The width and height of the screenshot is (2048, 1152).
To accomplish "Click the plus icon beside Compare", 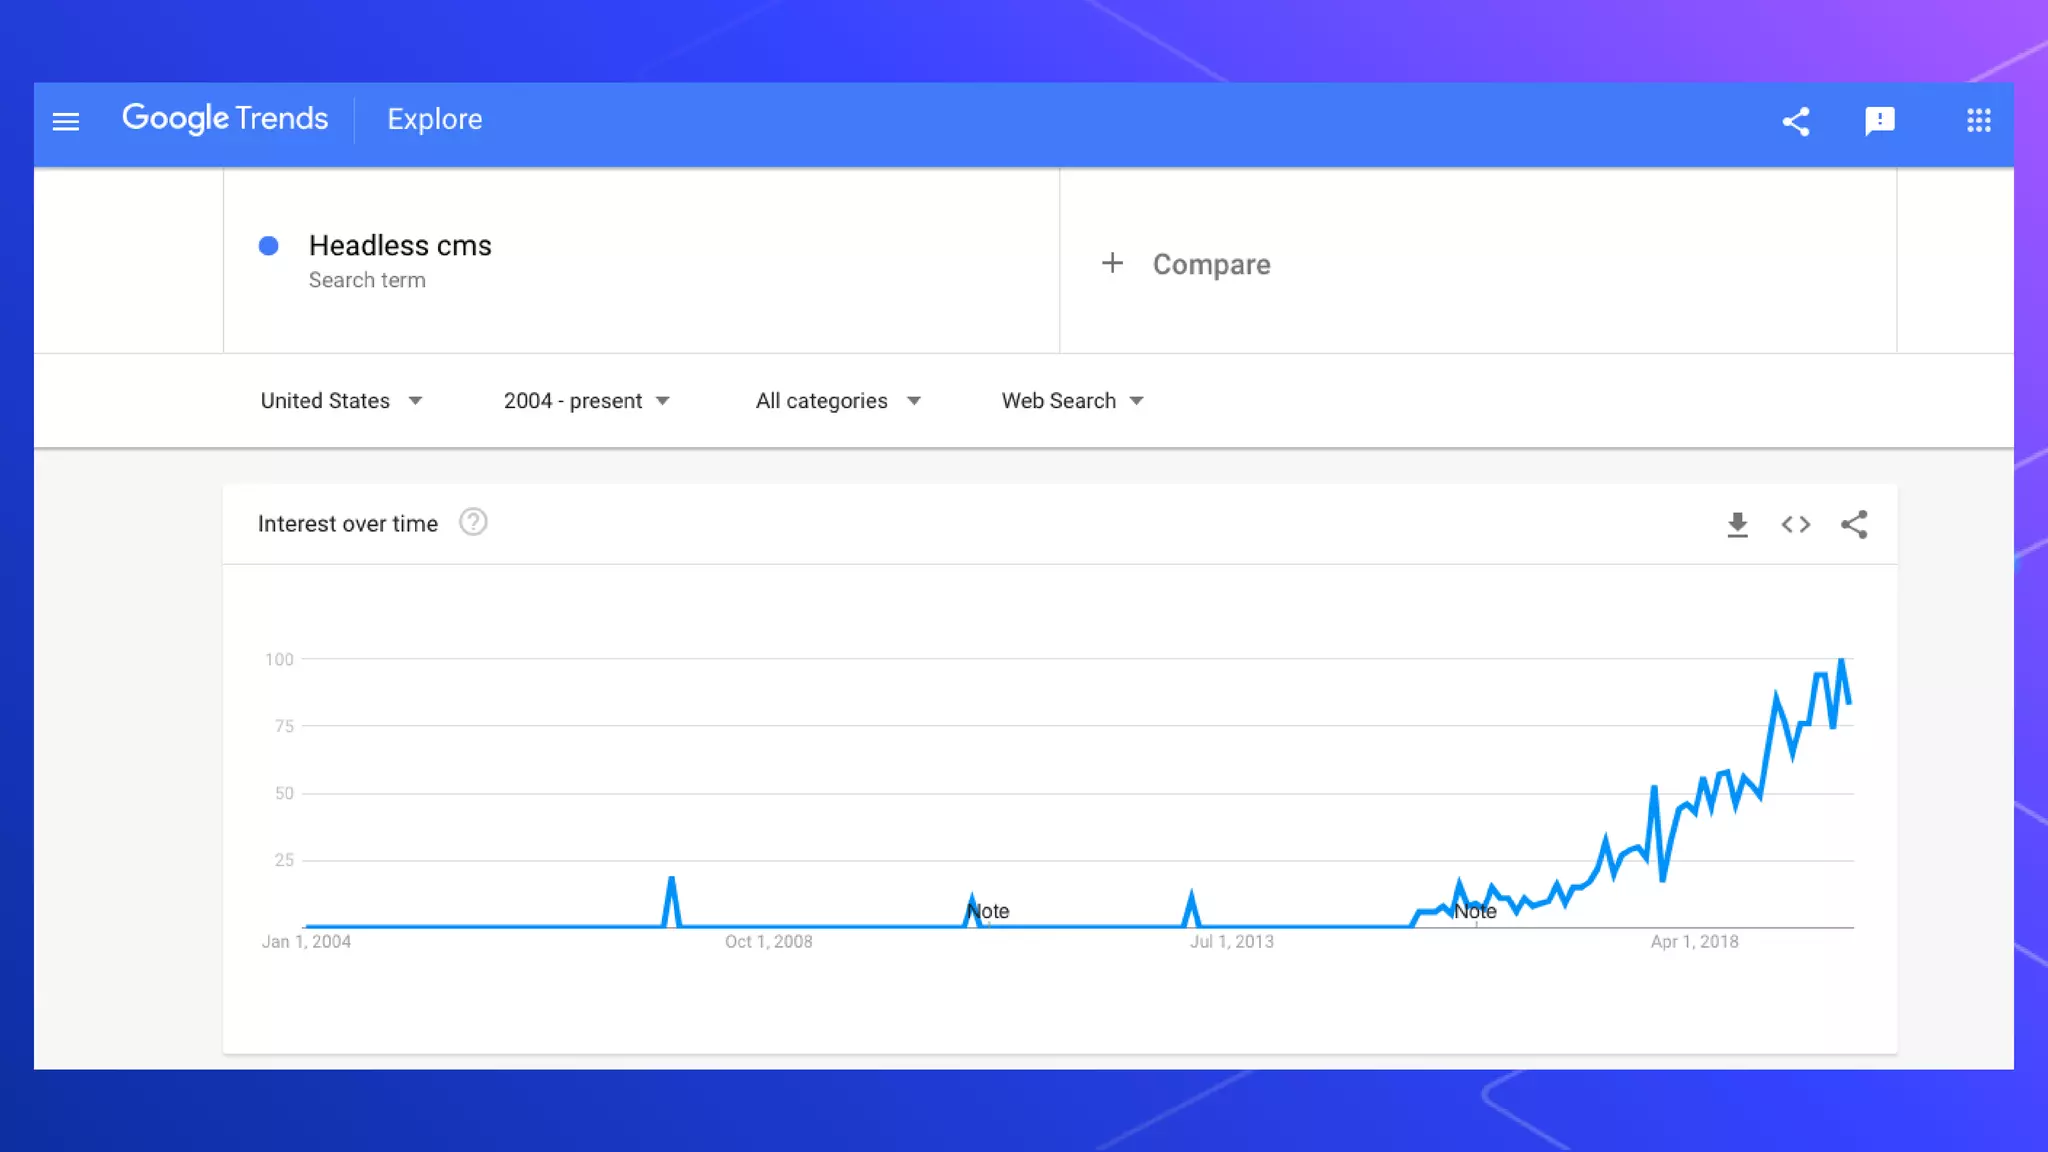I will (1112, 263).
